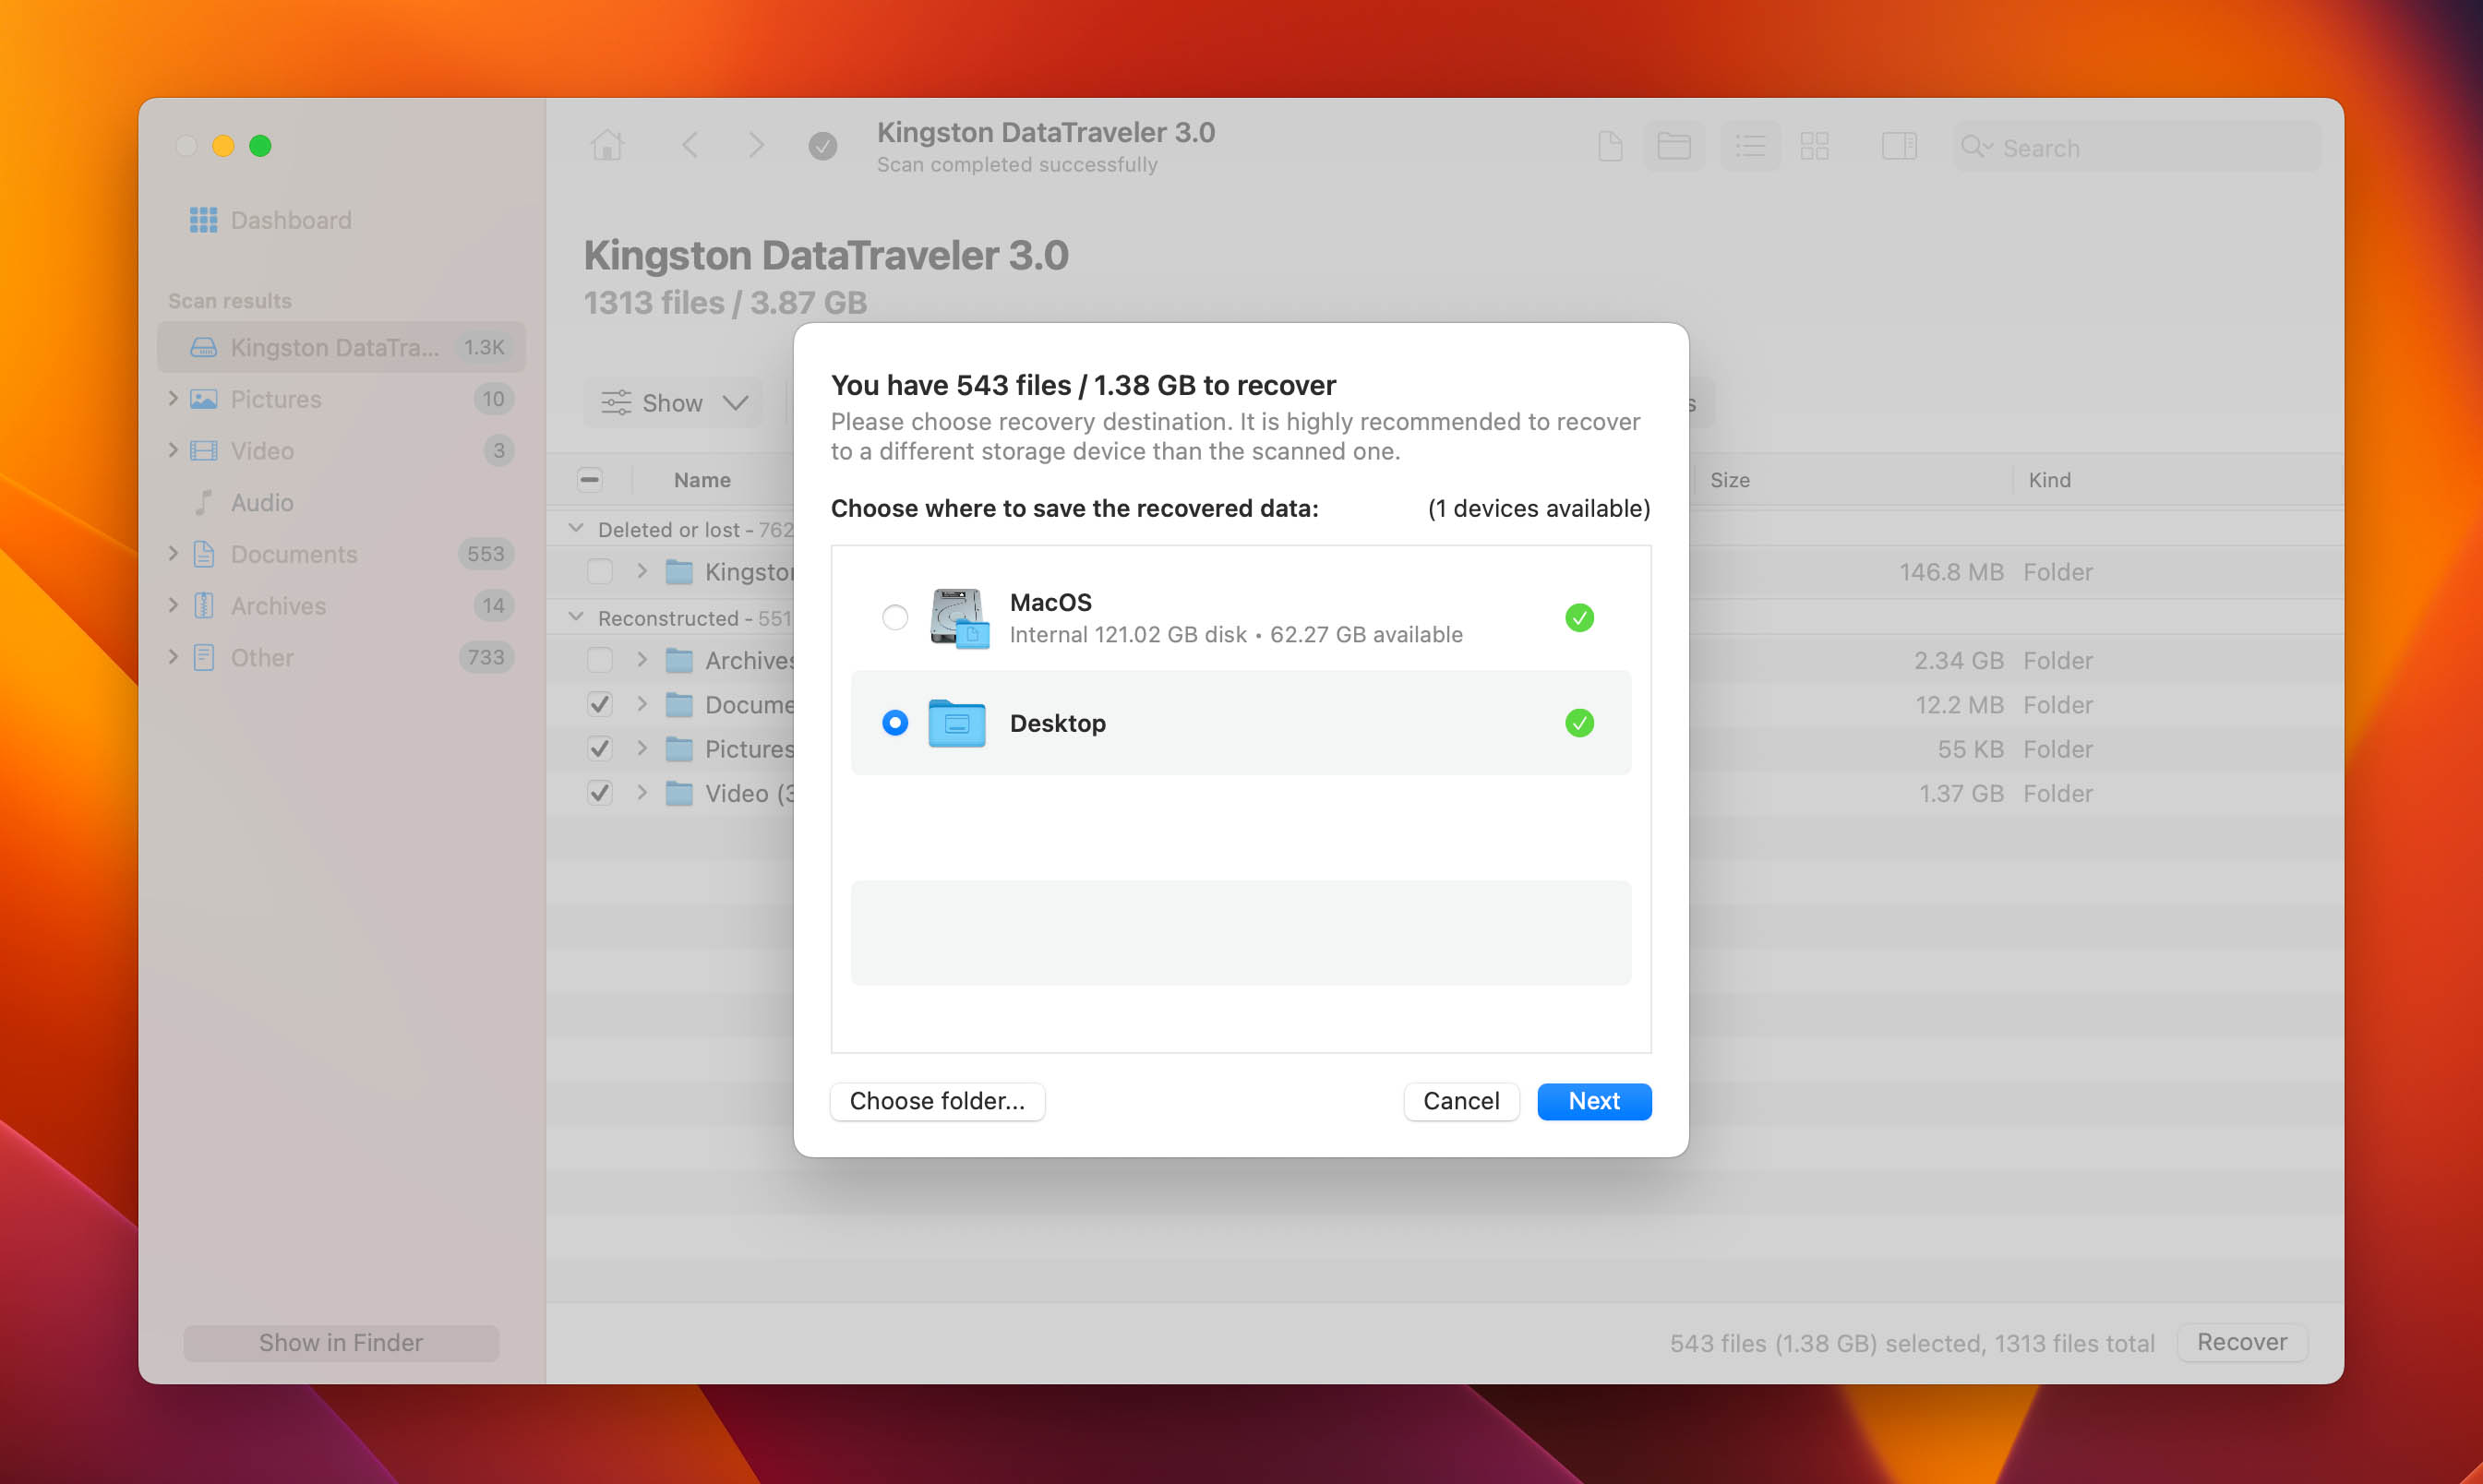Expand Documents in the sidebar
2483x1484 pixels.
point(173,554)
